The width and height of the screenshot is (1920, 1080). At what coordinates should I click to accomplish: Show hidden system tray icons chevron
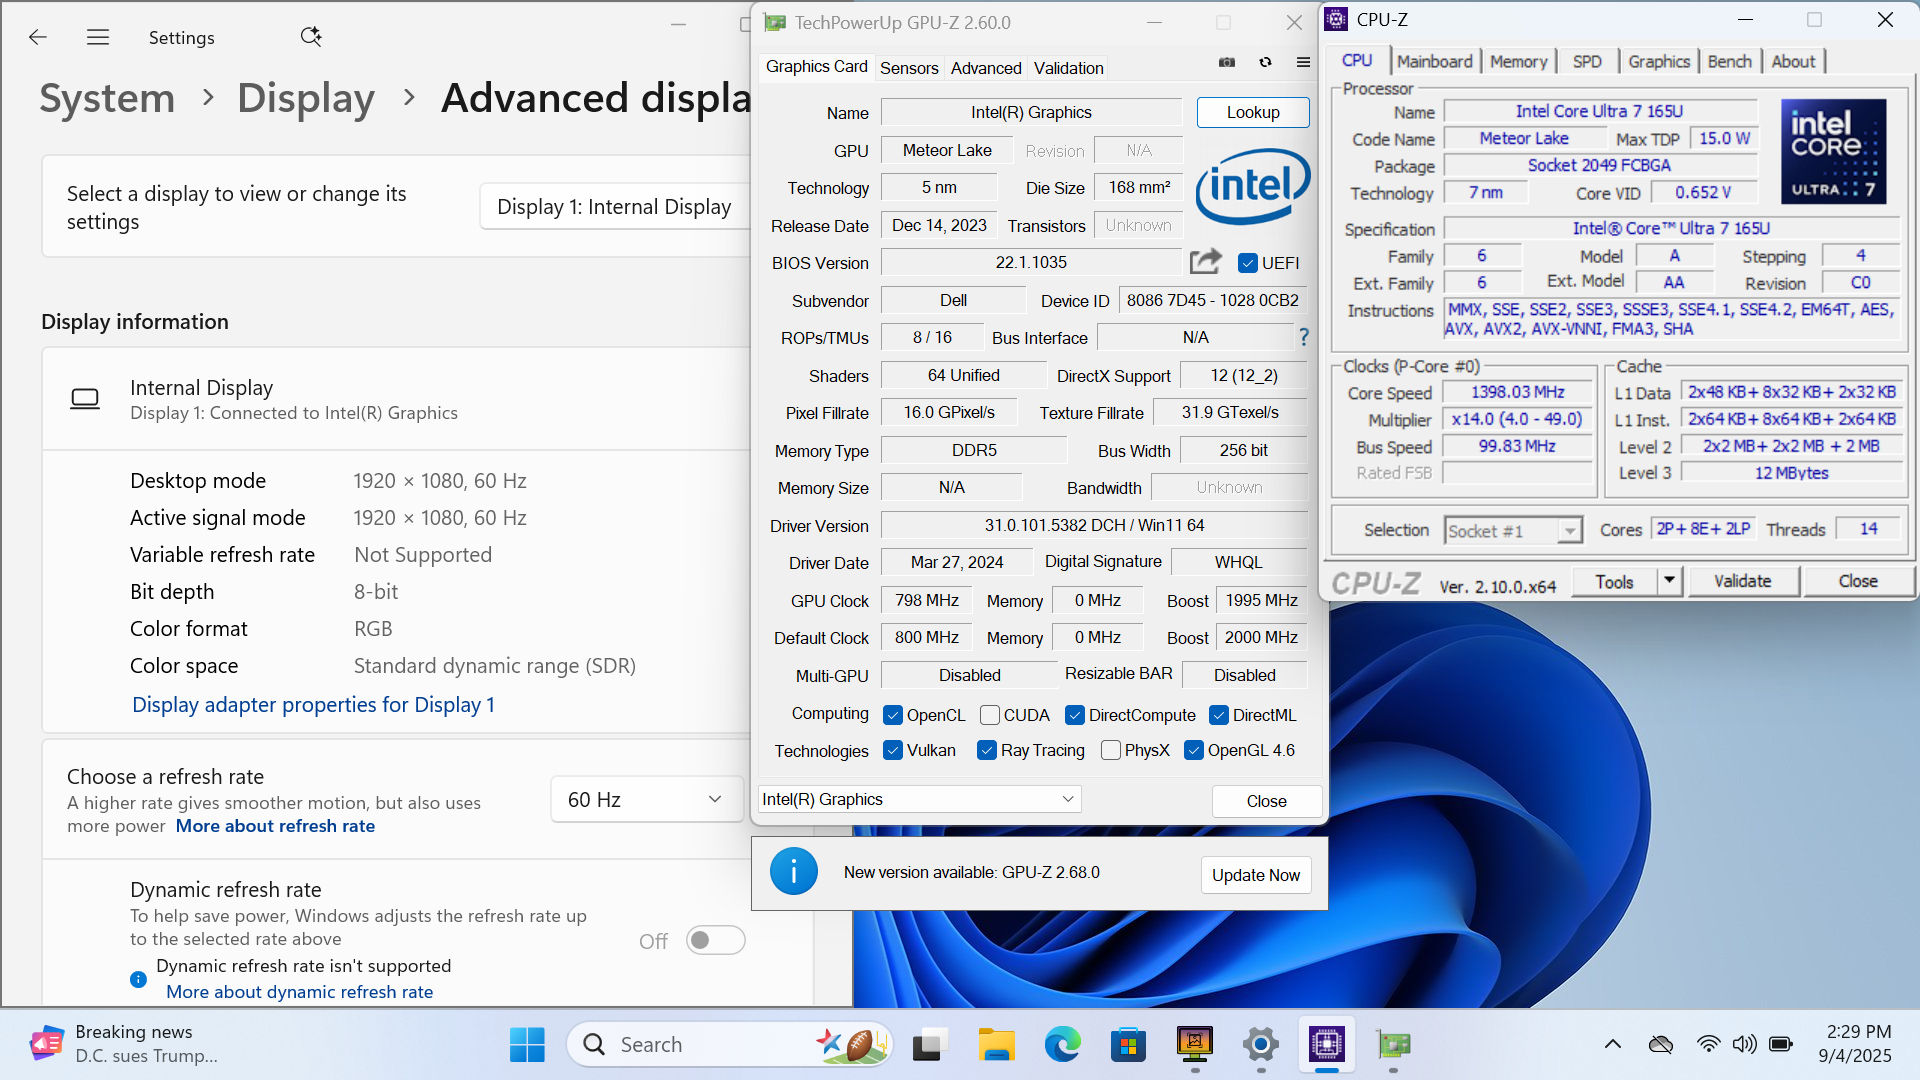pyautogui.click(x=1612, y=1045)
